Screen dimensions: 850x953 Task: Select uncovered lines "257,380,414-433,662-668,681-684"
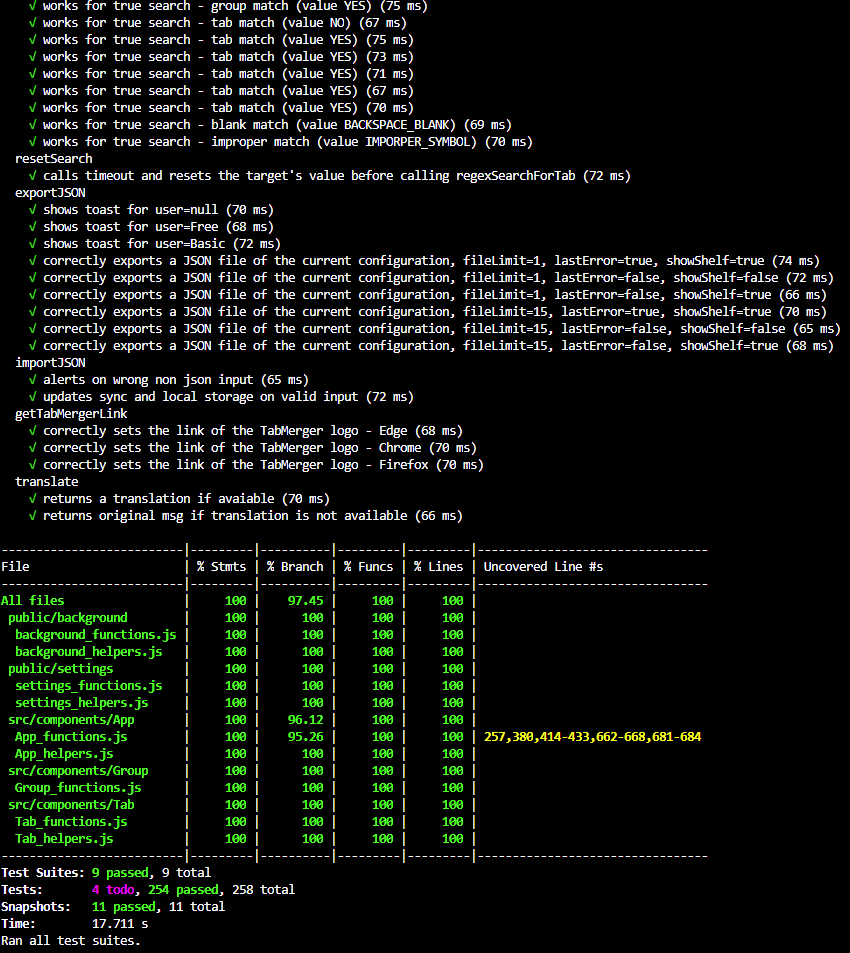(592, 737)
